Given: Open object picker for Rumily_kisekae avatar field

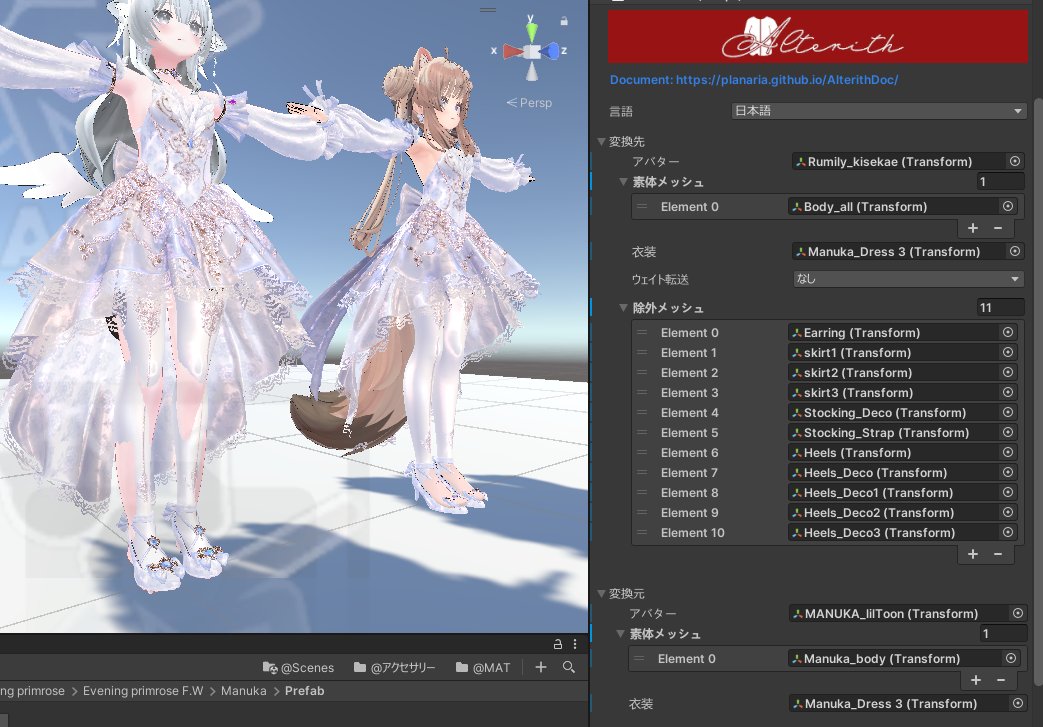Looking at the screenshot, I should [x=1014, y=161].
